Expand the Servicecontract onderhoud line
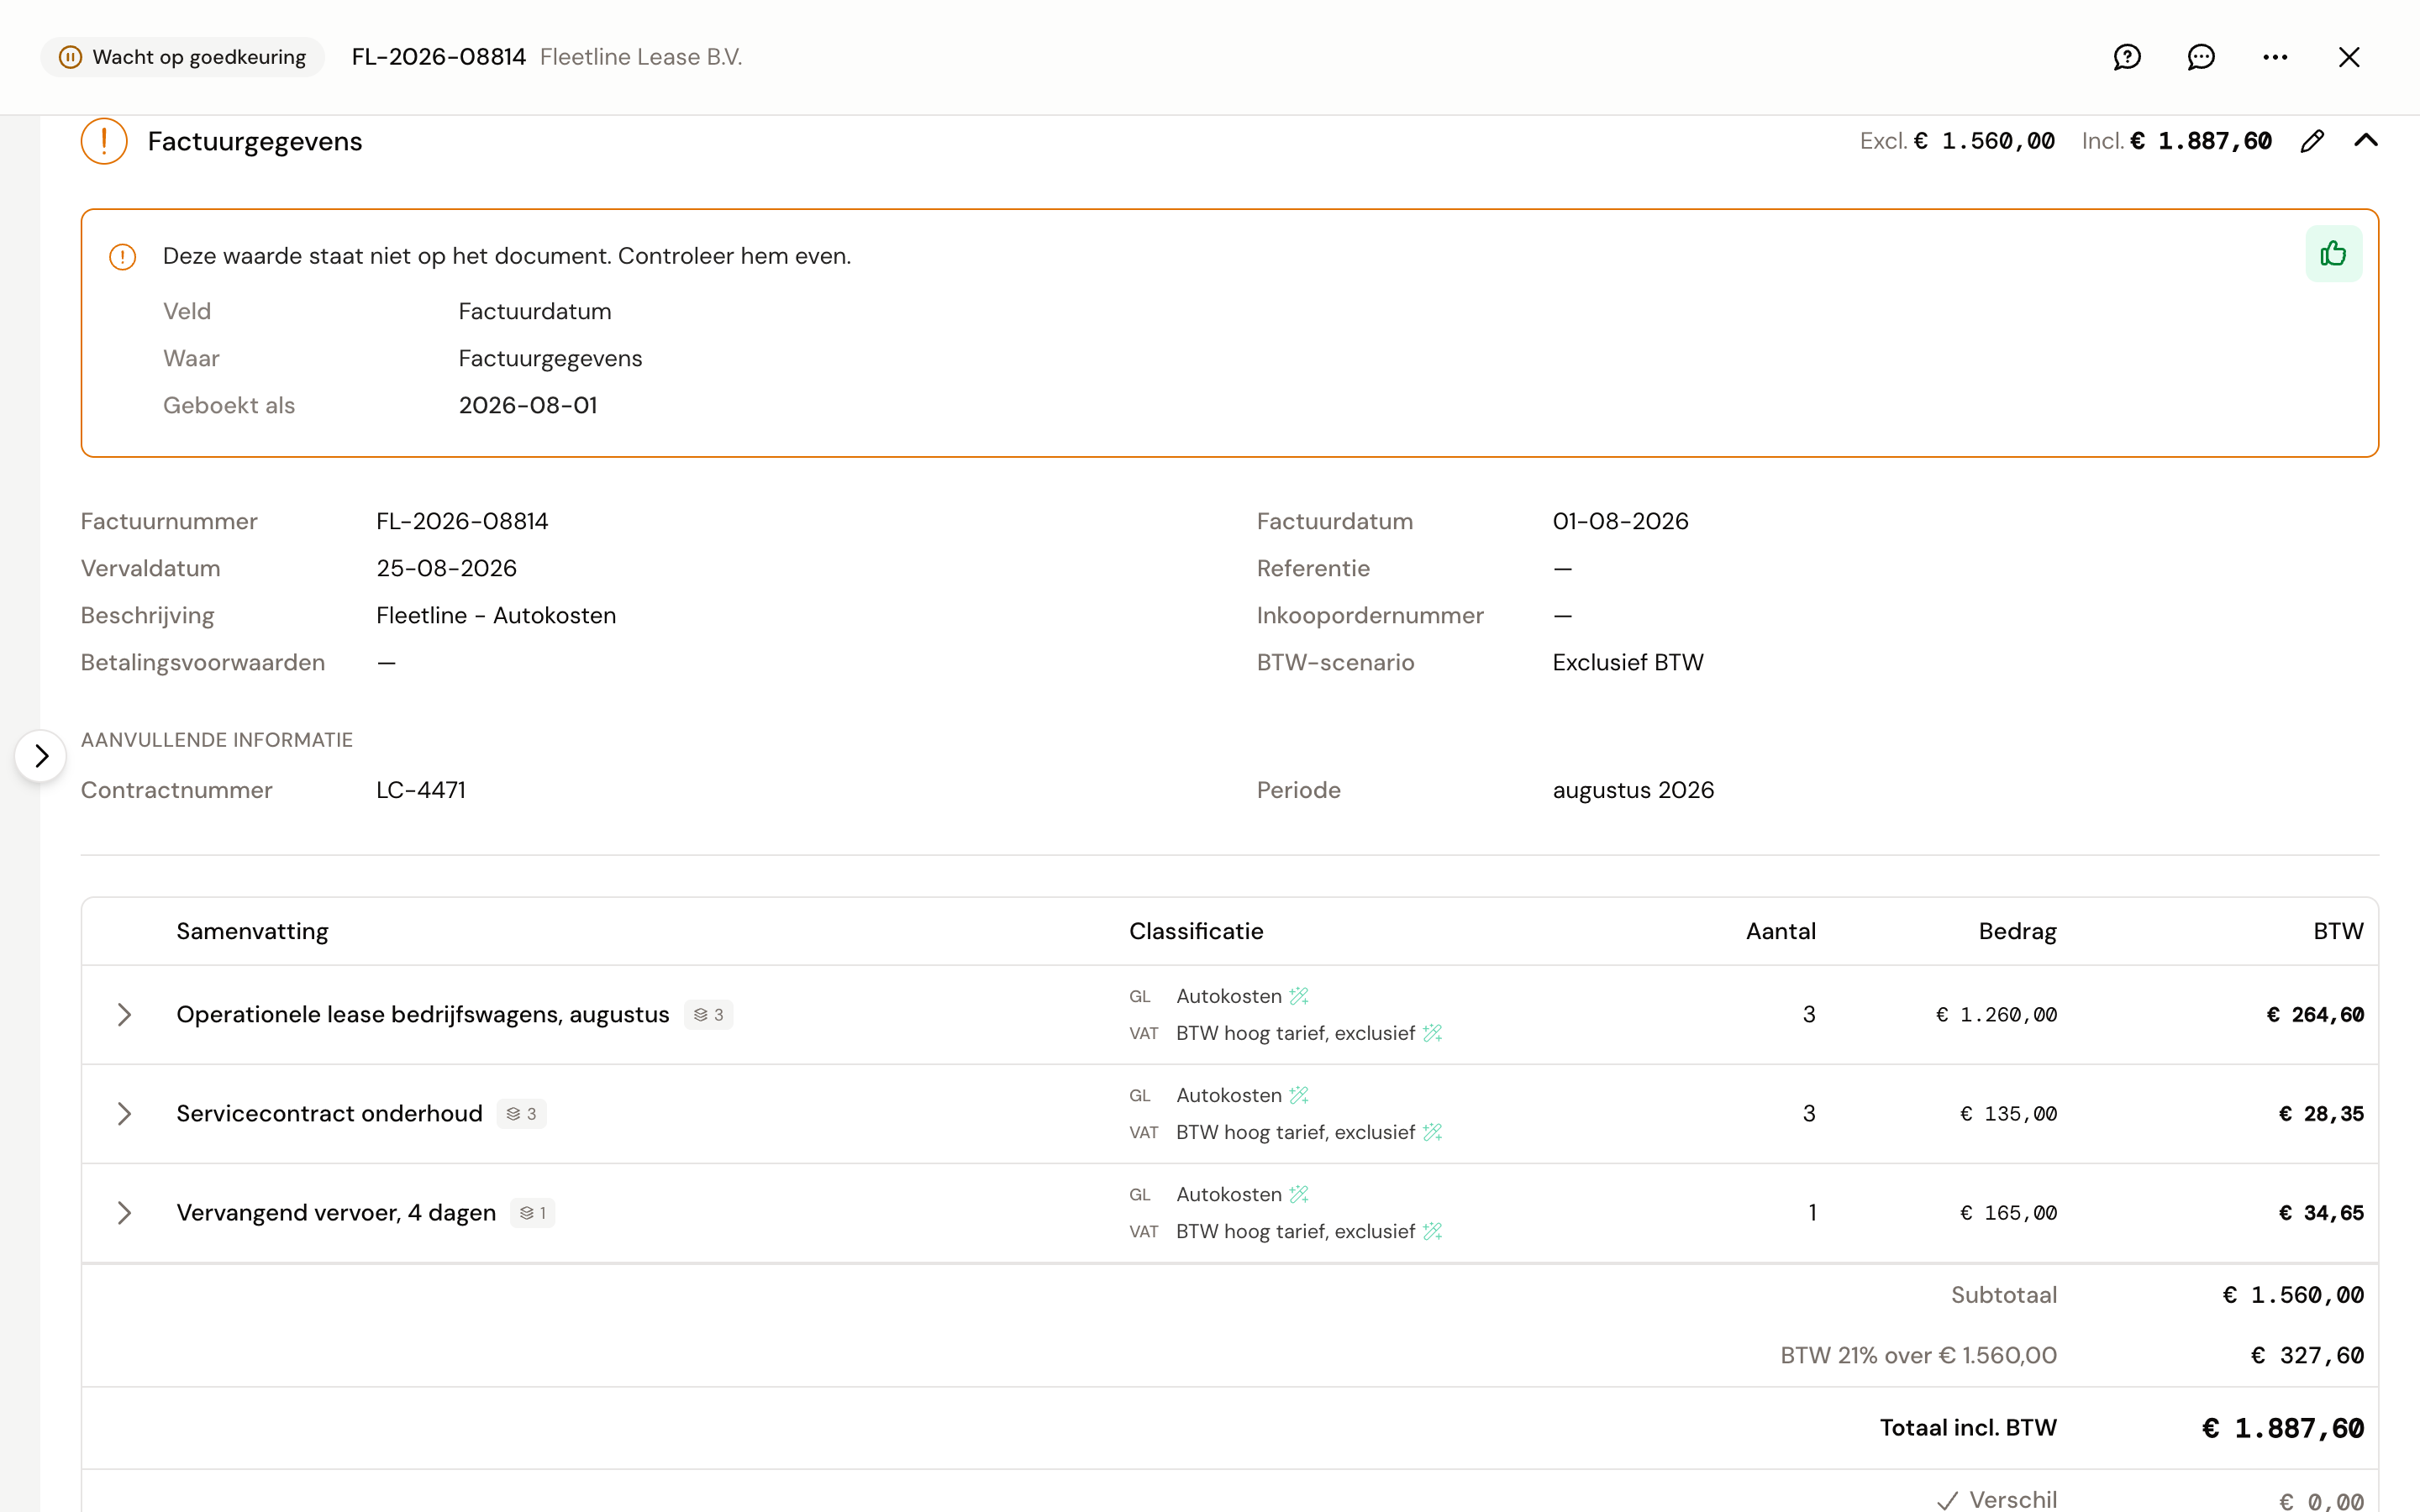Screen dimensions: 2420x1512 [x=124, y=1114]
